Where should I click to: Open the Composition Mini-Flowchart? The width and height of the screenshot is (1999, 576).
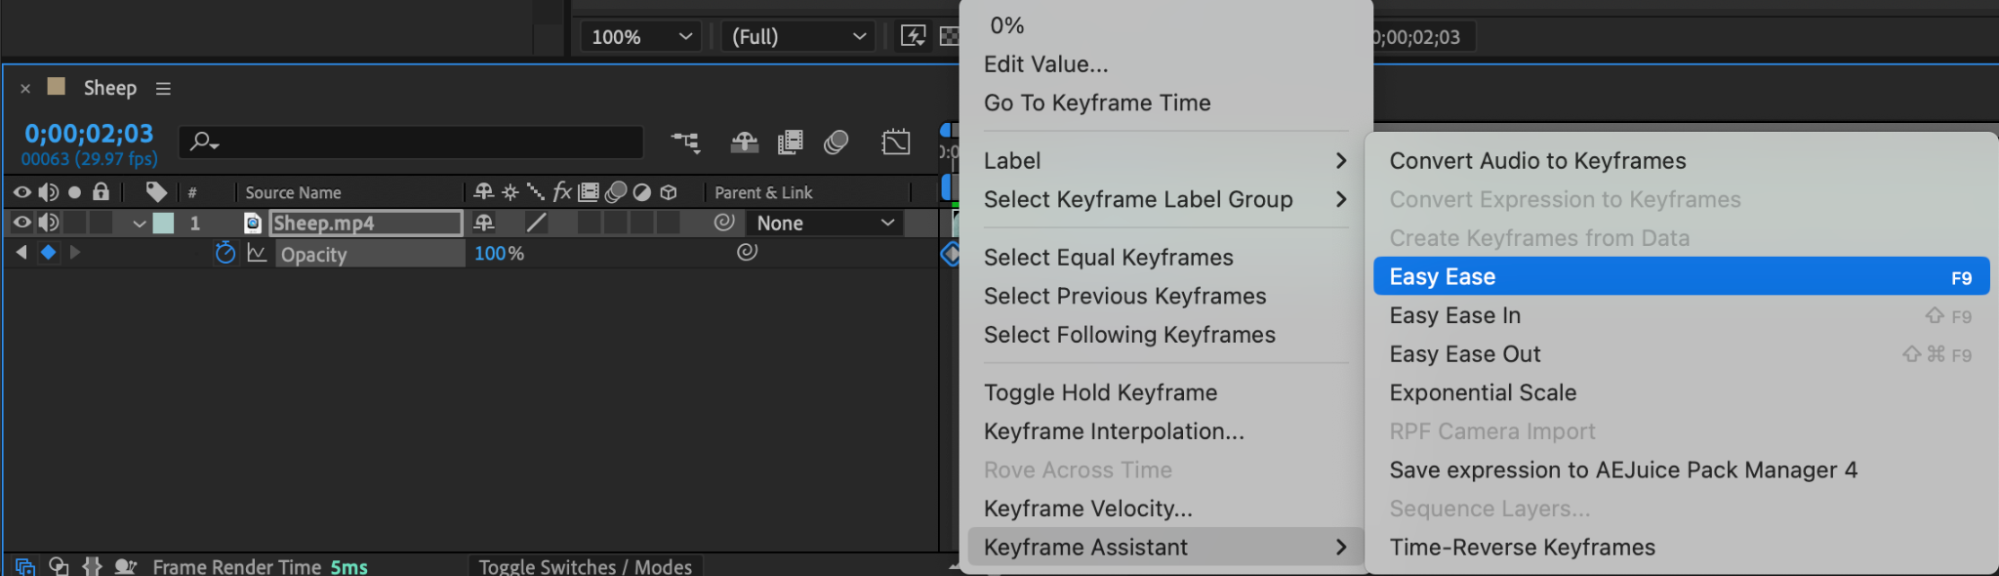point(686,142)
